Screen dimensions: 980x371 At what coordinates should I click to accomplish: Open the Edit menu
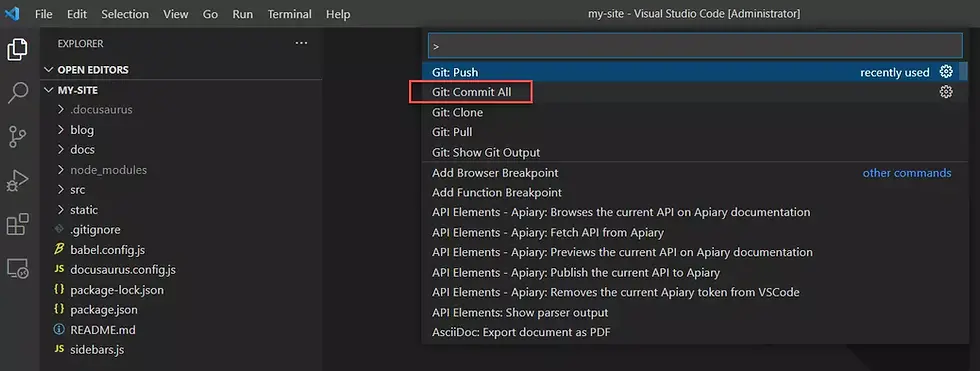pos(77,14)
